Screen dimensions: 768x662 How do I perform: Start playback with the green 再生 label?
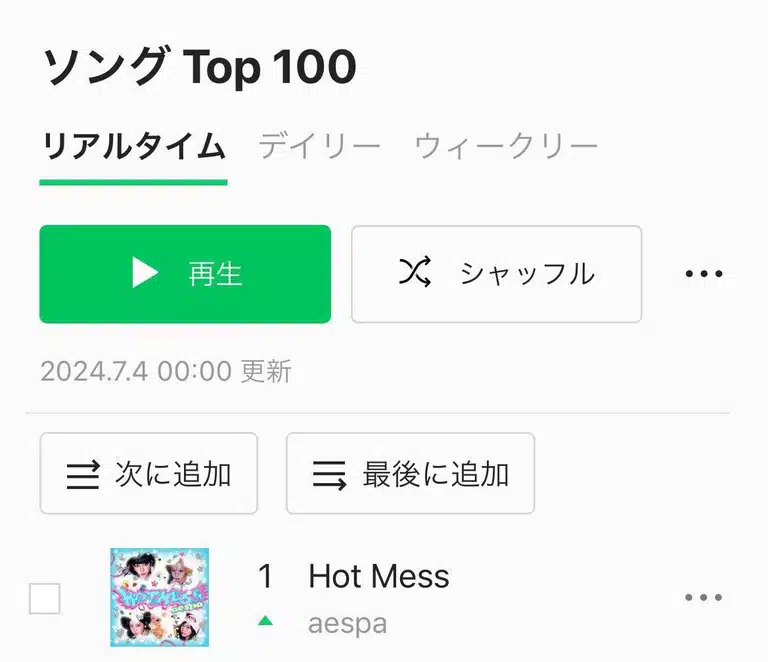point(215,274)
